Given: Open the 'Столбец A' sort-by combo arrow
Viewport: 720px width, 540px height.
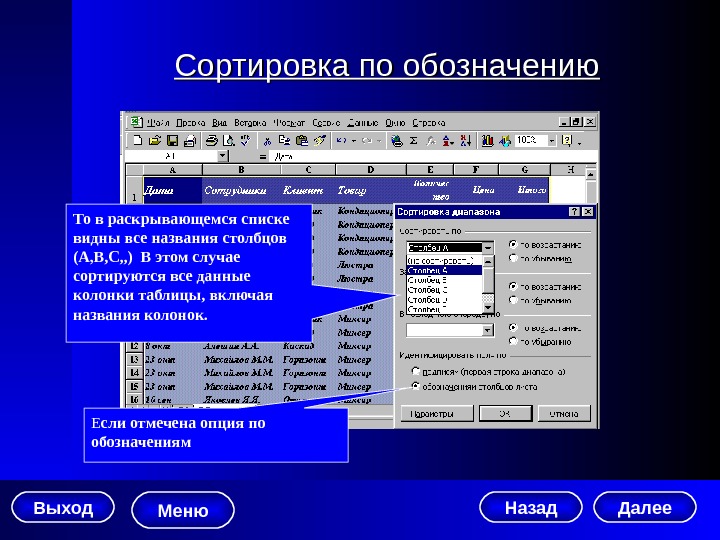Looking at the screenshot, I should coord(488,248).
